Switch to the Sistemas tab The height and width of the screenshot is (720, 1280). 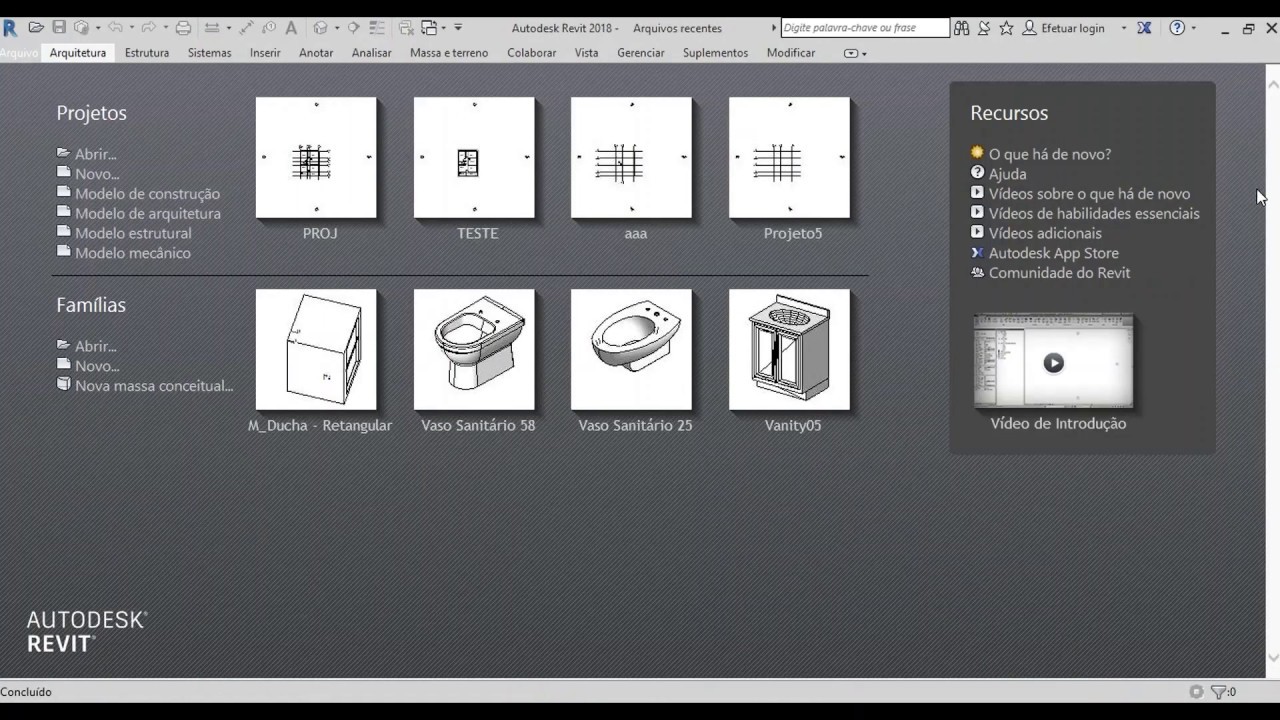[209, 53]
